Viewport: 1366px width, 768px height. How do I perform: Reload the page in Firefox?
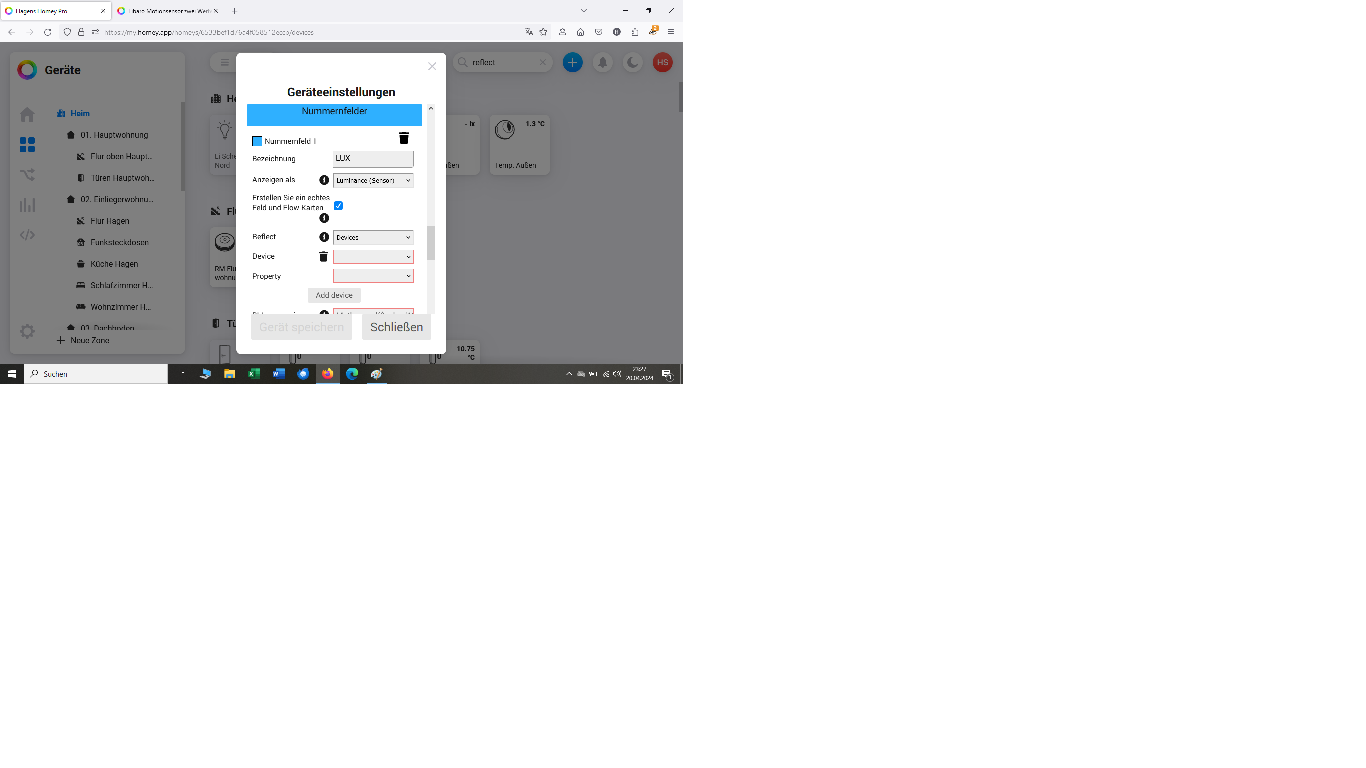pos(47,32)
